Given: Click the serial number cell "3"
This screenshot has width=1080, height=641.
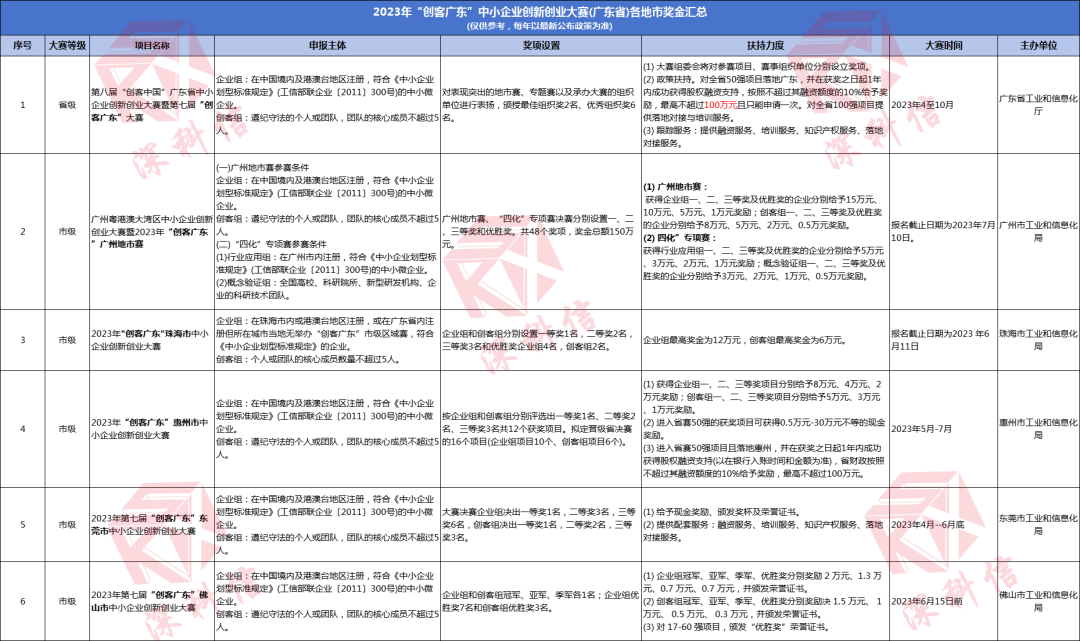Looking at the screenshot, I should coord(23,340).
